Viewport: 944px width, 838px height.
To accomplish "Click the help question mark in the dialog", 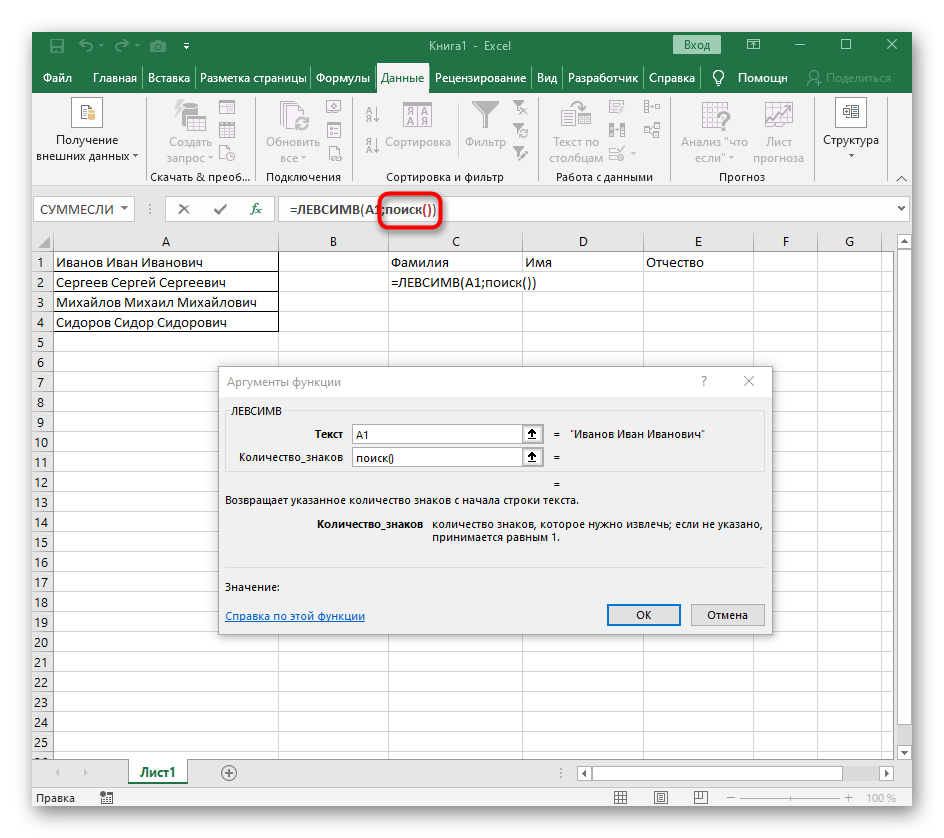I will coord(704,381).
